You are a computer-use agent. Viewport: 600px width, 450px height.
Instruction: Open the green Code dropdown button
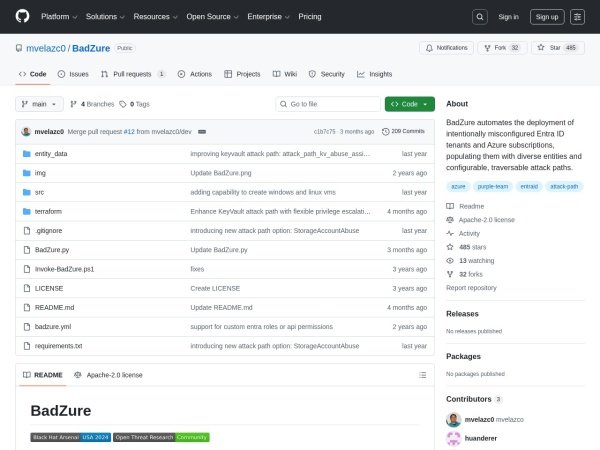pos(410,104)
